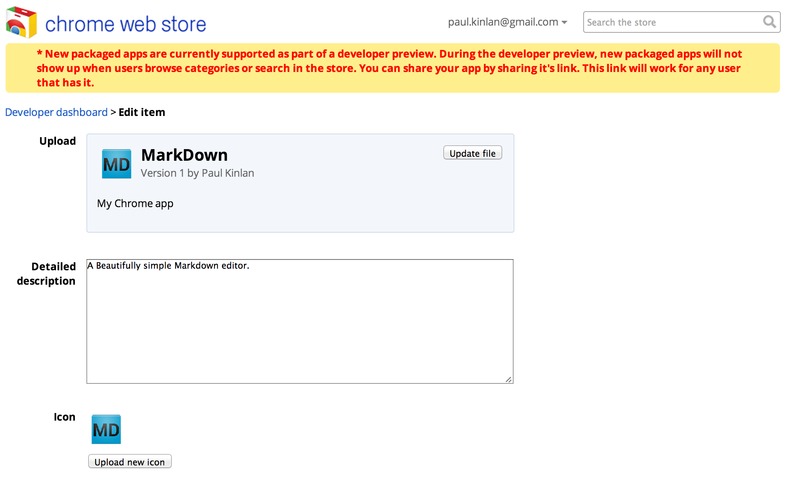Click the MarkDown MD icon in the upload box
788x491 pixels.
coord(117,163)
